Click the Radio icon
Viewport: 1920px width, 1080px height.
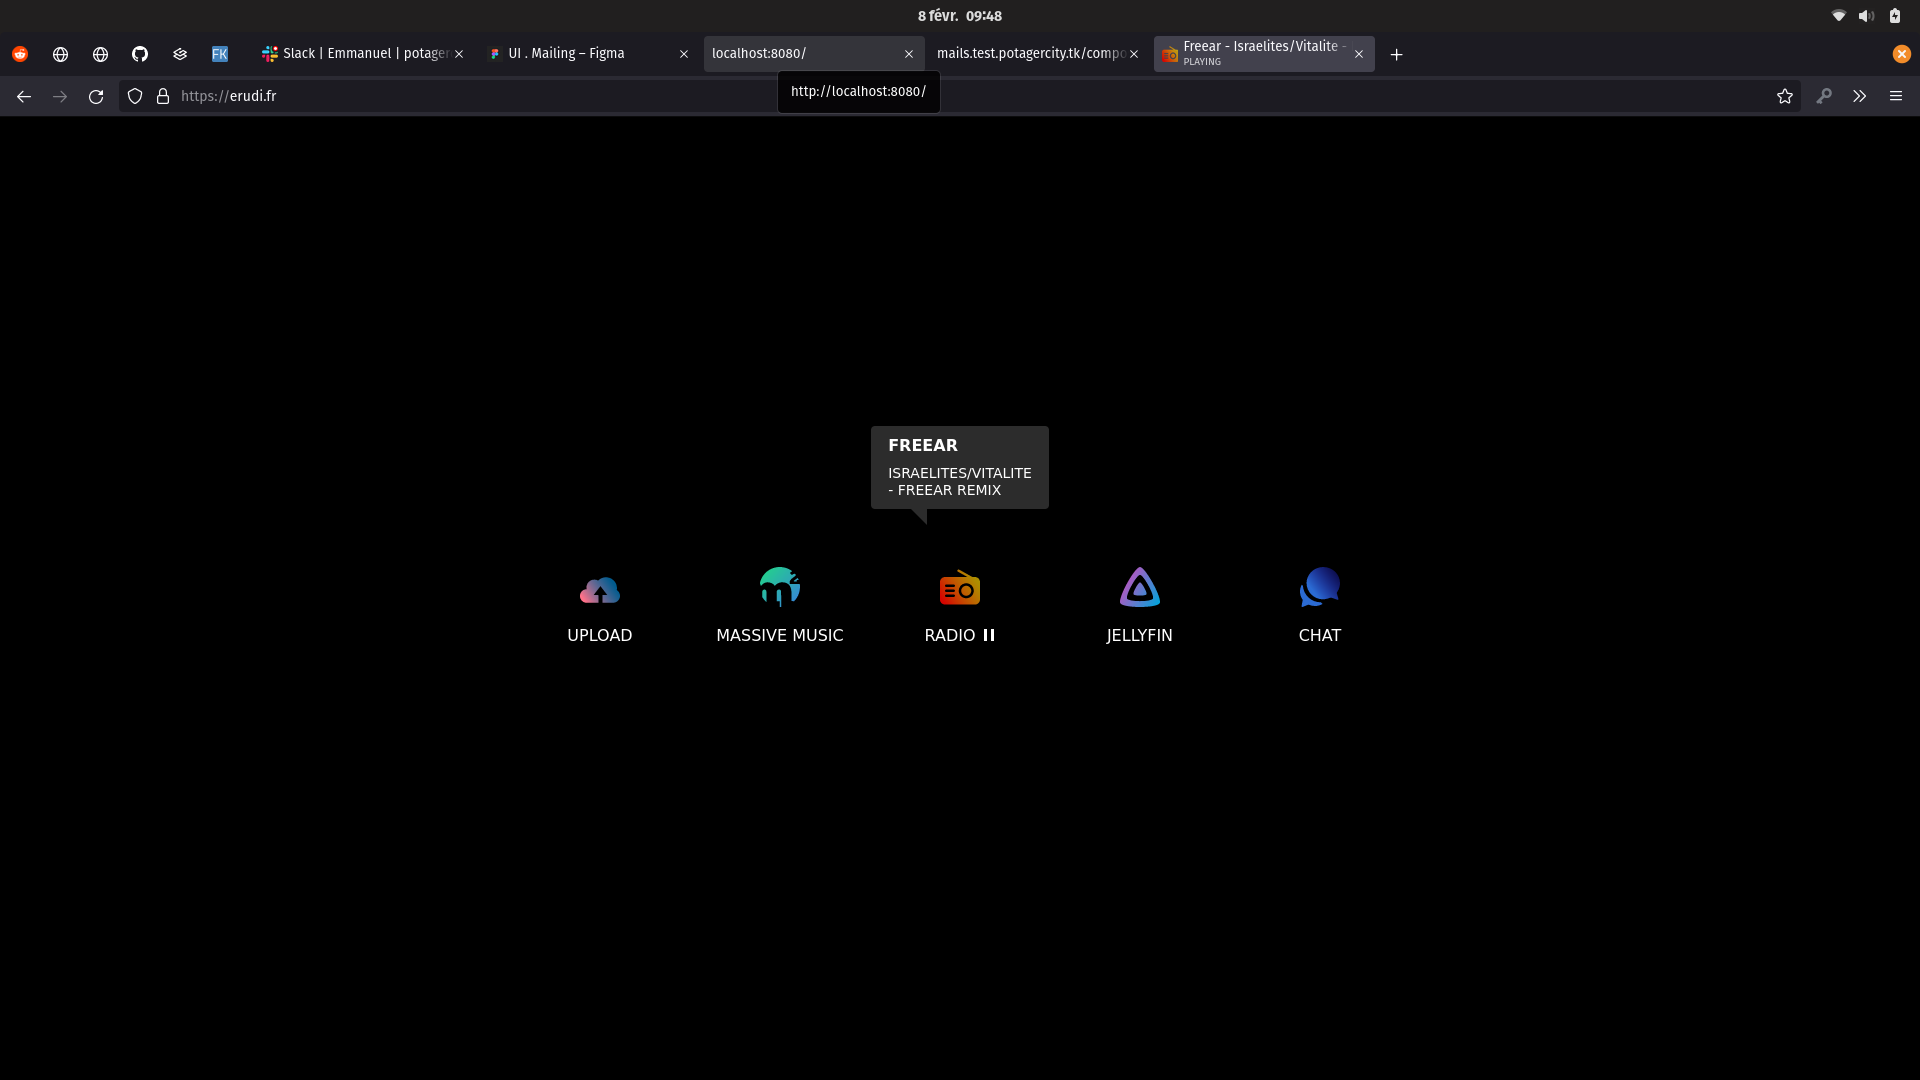pos(959,589)
